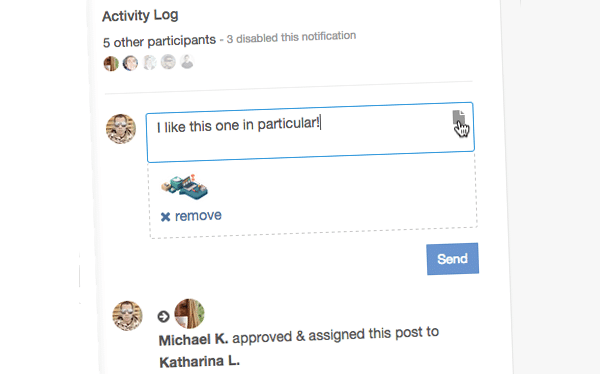Image resolution: width=600 pixels, height=374 pixels.
Task: Open third faded participant avatar
Action: point(149,62)
